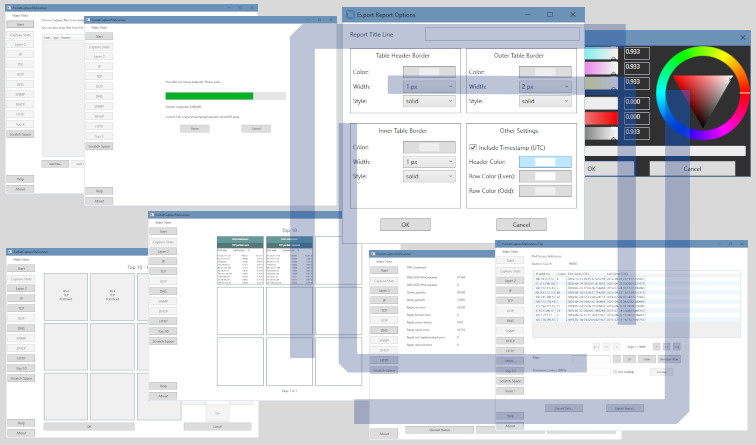The height and width of the screenshot is (445, 756).
Task: Expand Outer Table Border Width dropdown
Action: pos(545,86)
